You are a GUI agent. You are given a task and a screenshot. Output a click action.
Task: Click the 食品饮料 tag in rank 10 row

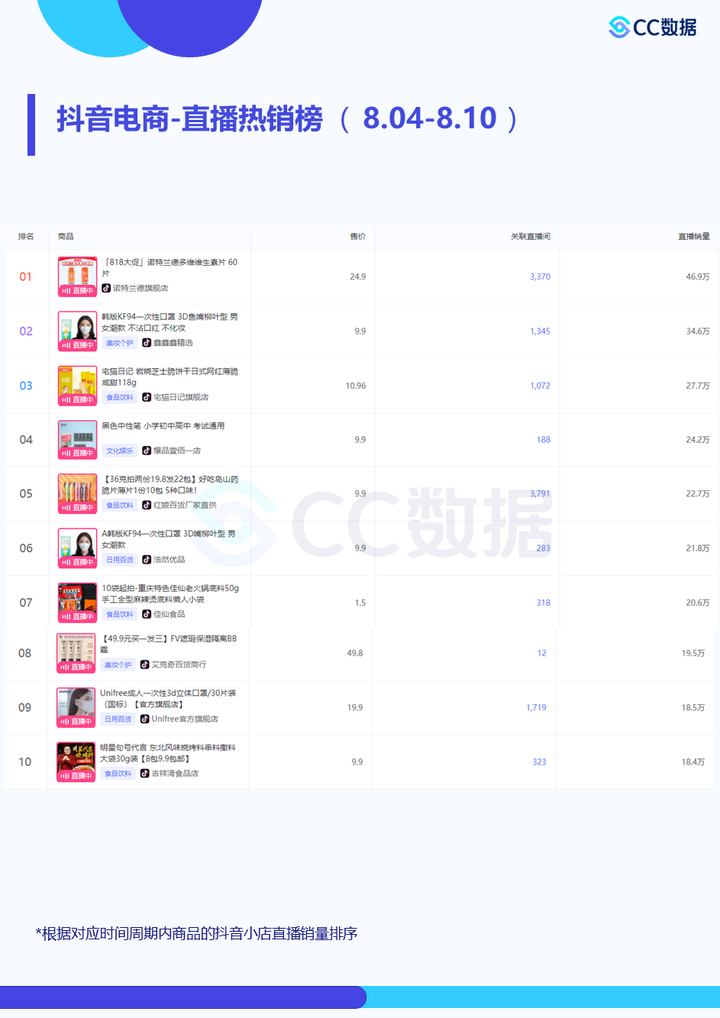pyautogui.click(x=118, y=773)
